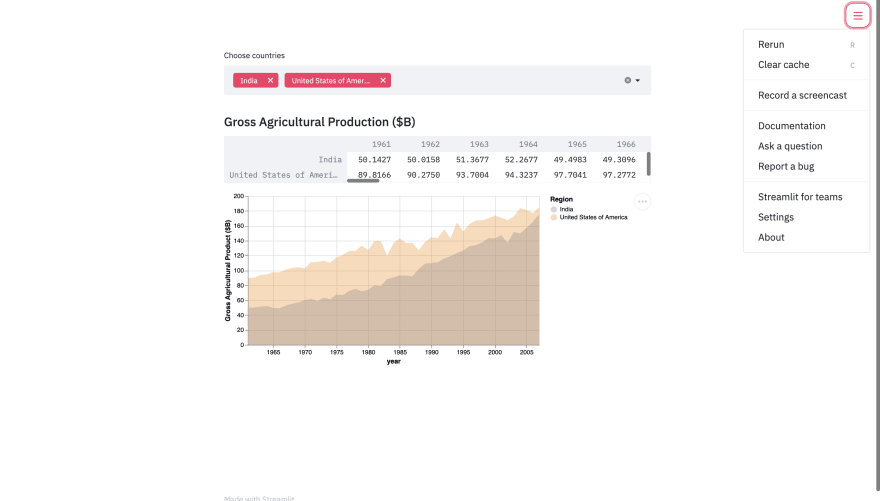Select the 1966 column header

(x=626, y=144)
